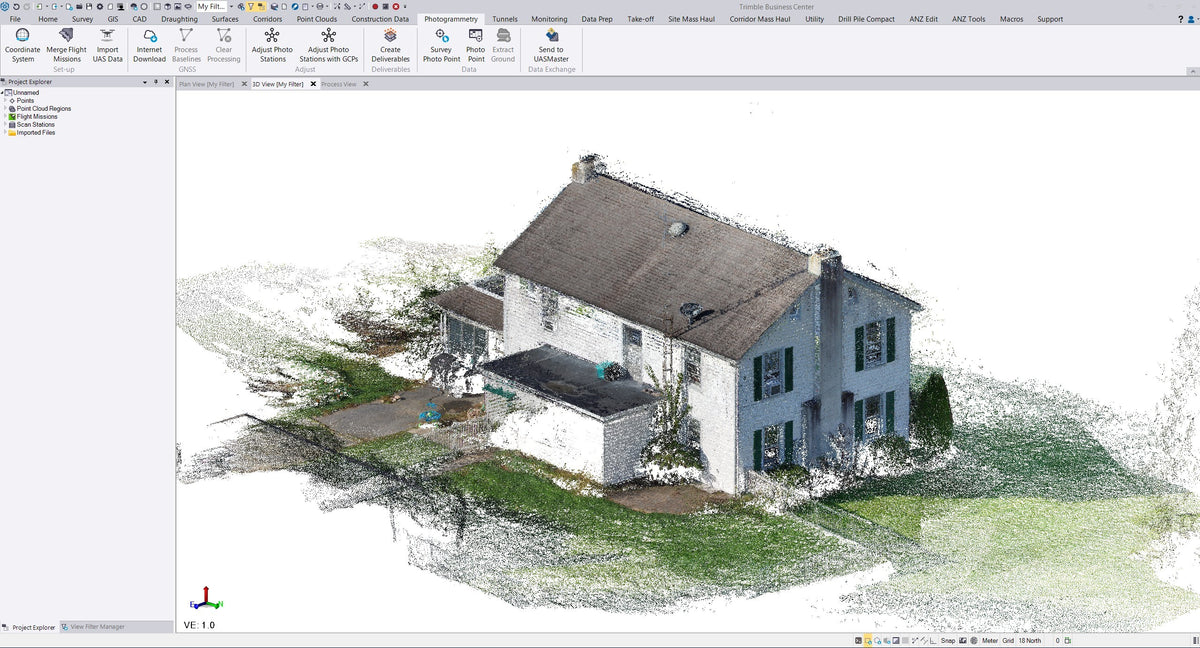
Task: Click Merge Flight Missions icon
Action: [x=67, y=35]
